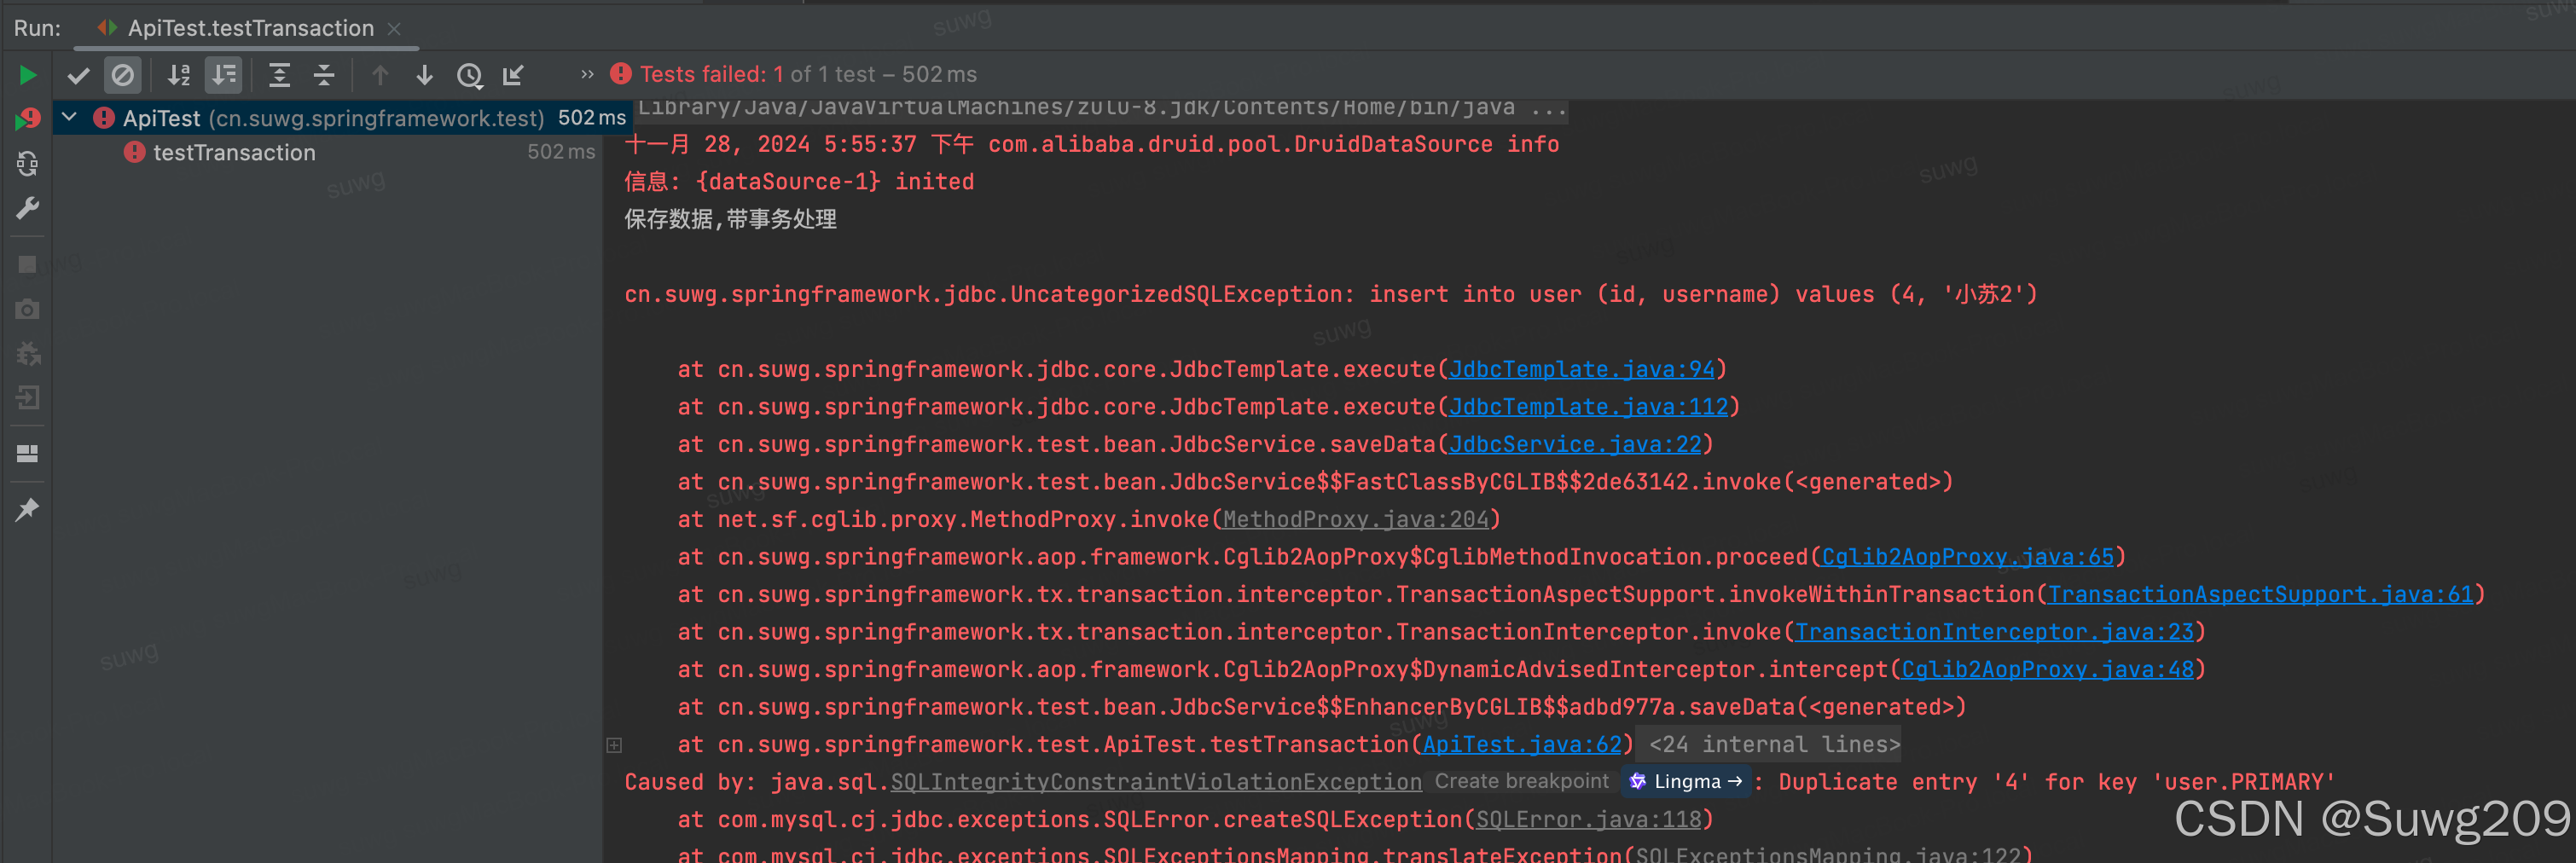This screenshot has width=2576, height=863.
Task: Toggle Show Passed tests checkmark
Action: click(79, 75)
